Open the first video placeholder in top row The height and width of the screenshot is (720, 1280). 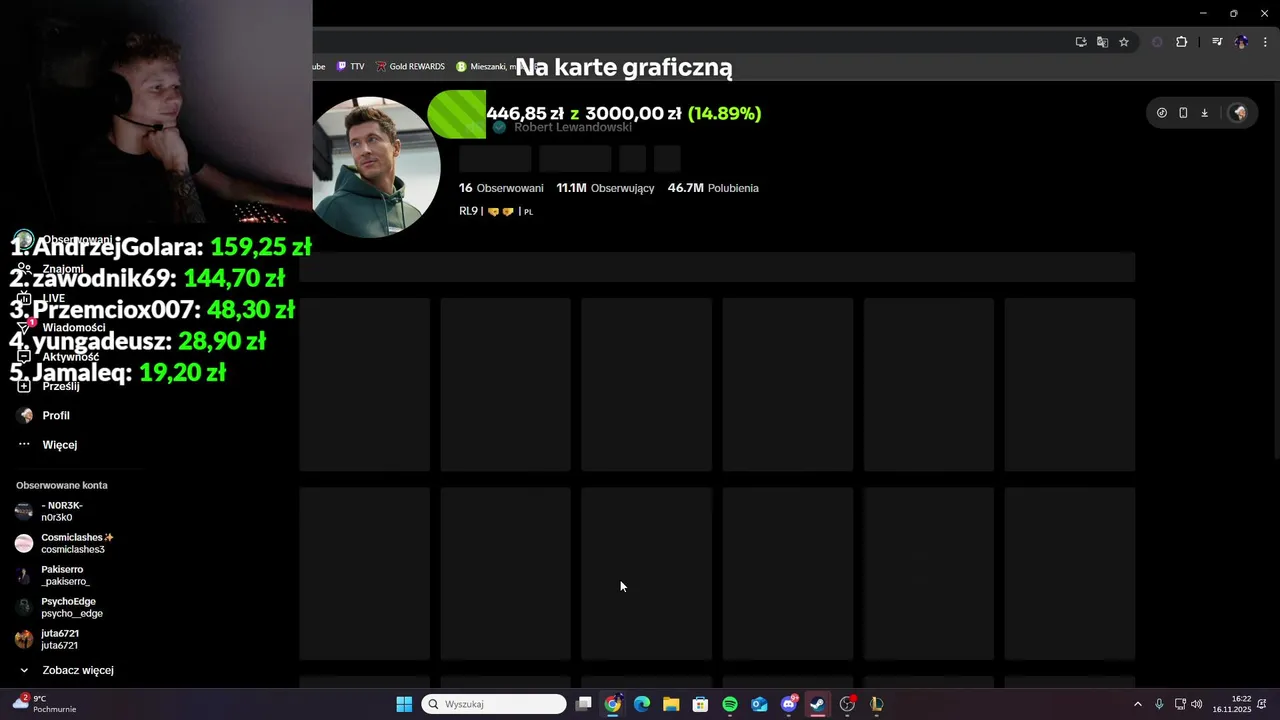pos(364,384)
